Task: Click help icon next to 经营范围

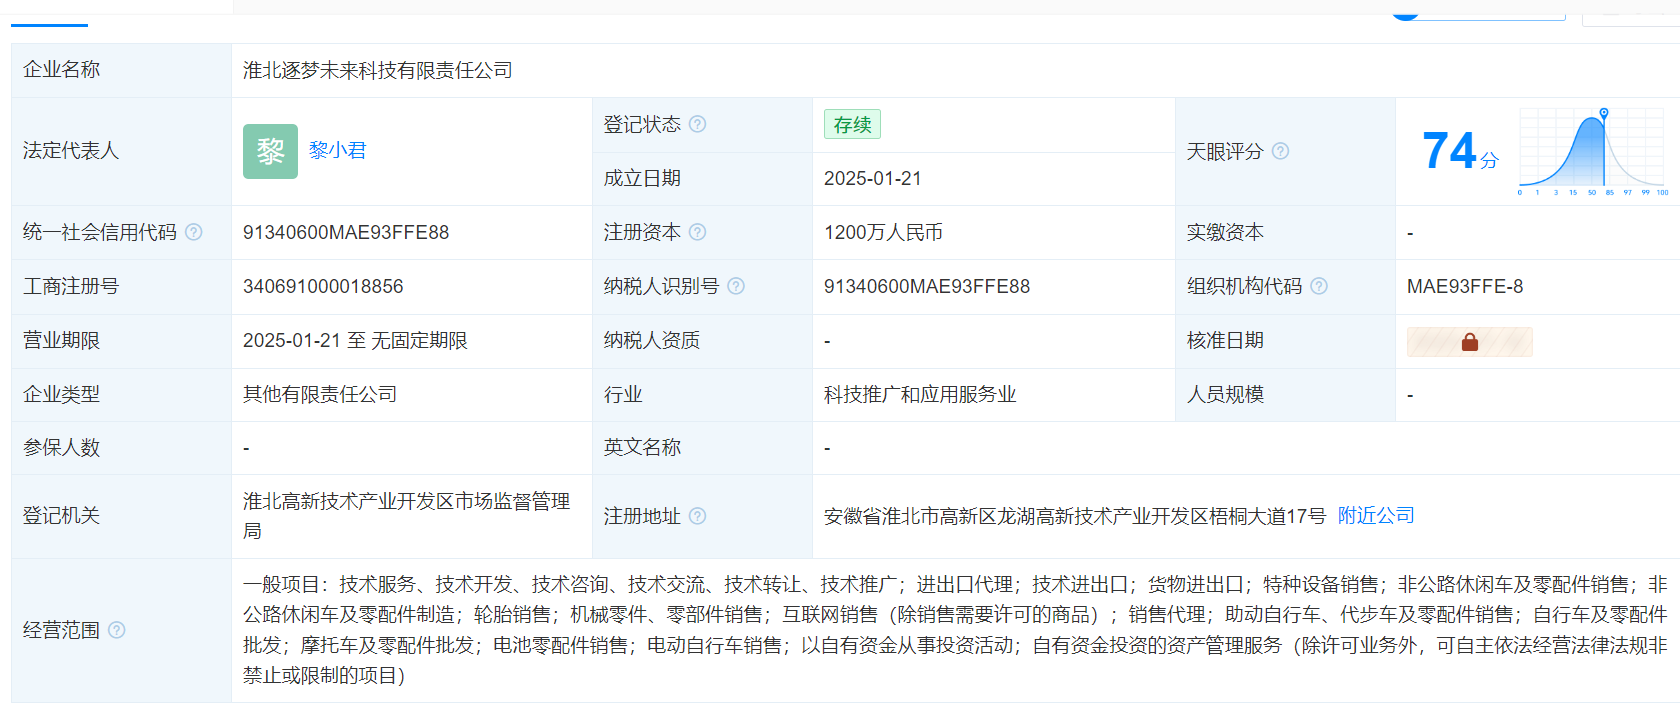Action: click(x=116, y=630)
